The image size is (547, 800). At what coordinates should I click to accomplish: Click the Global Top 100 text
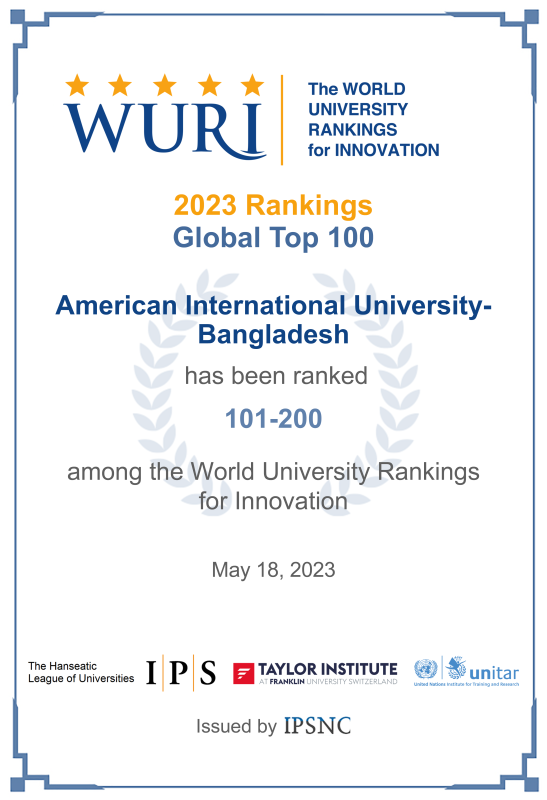(x=273, y=238)
